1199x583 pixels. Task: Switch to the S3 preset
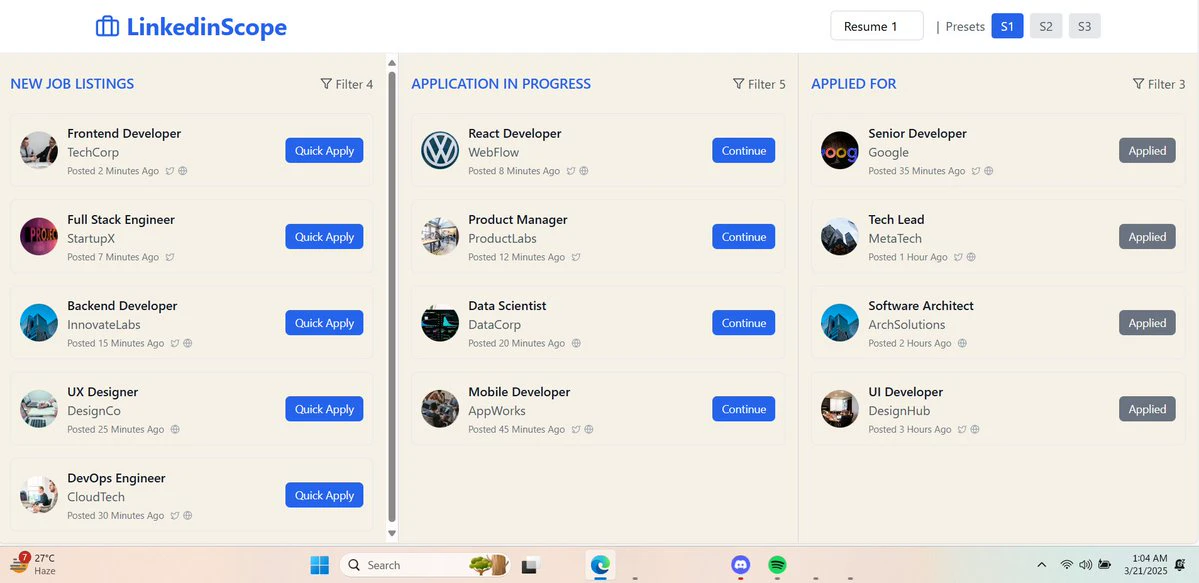pyautogui.click(x=1084, y=26)
